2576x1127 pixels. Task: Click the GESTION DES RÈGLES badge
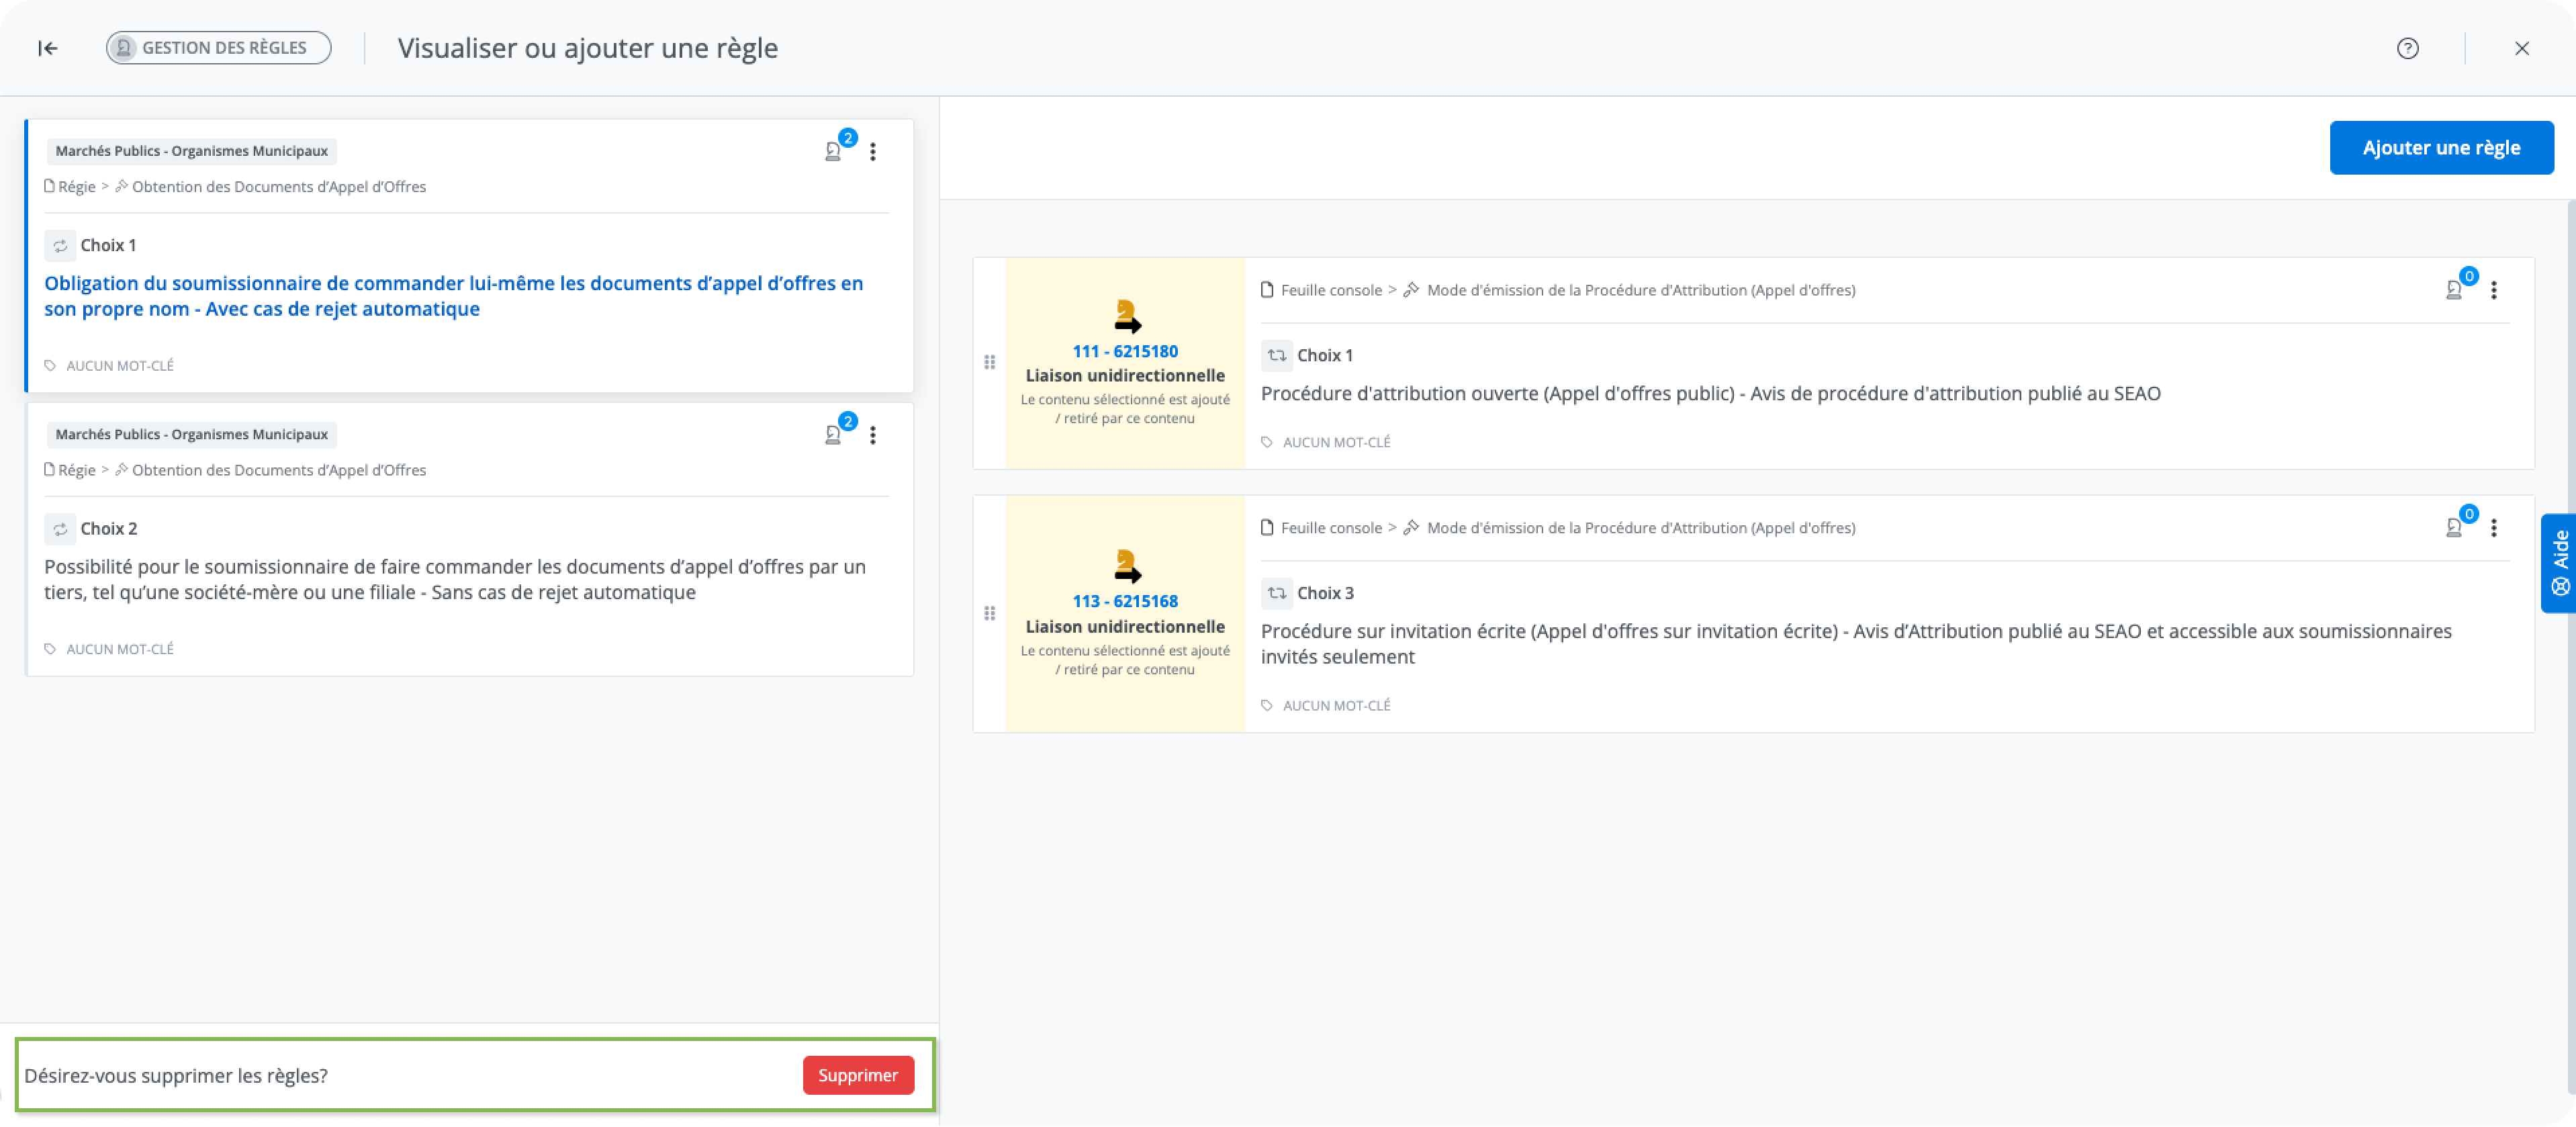pyautogui.click(x=218, y=48)
